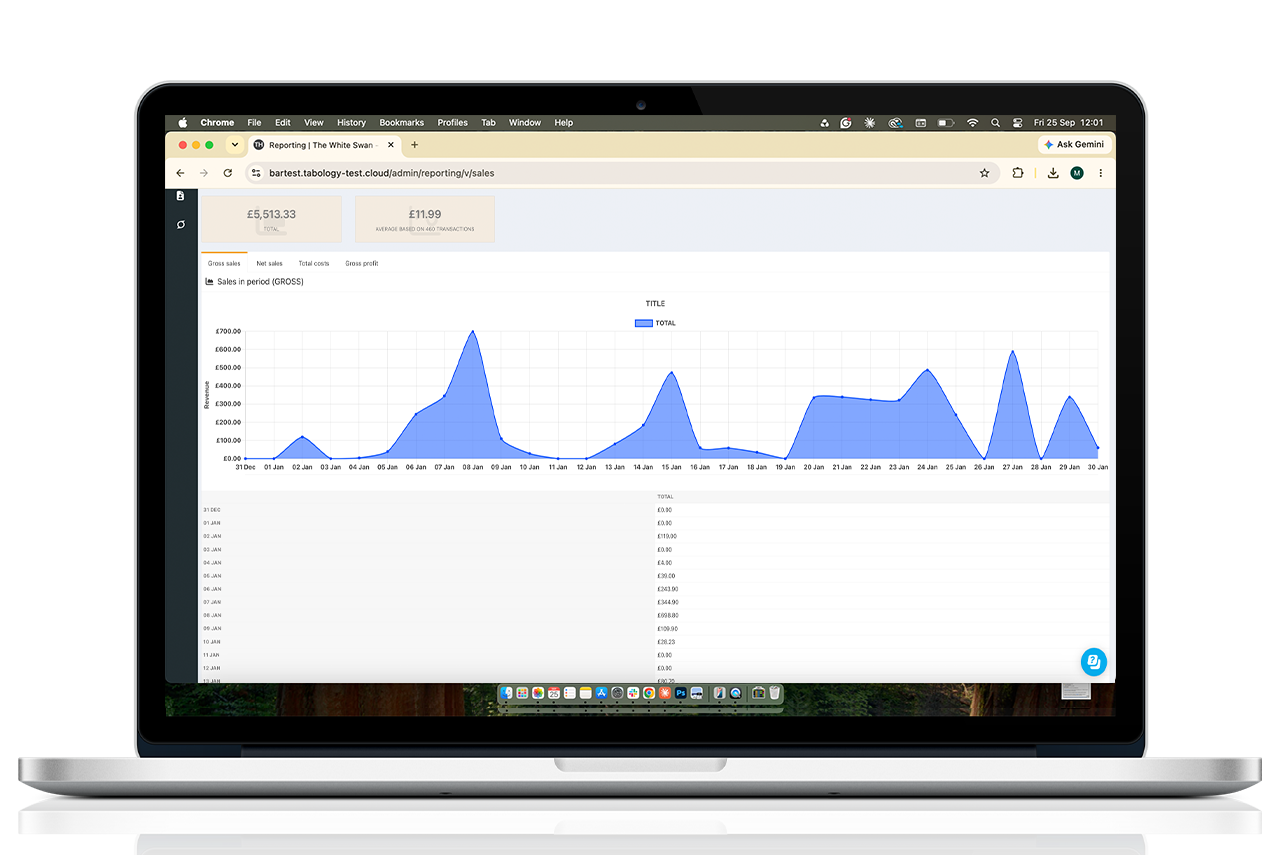Open Chrome downloads arrow icon
Viewport: 1280px width, 855px height.
tap(1053, 173)
